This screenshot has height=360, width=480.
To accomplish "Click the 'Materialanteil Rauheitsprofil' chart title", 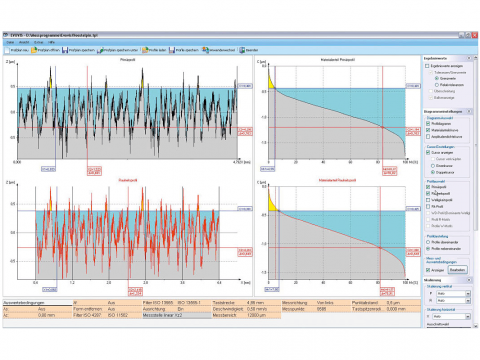I will 337,180.
